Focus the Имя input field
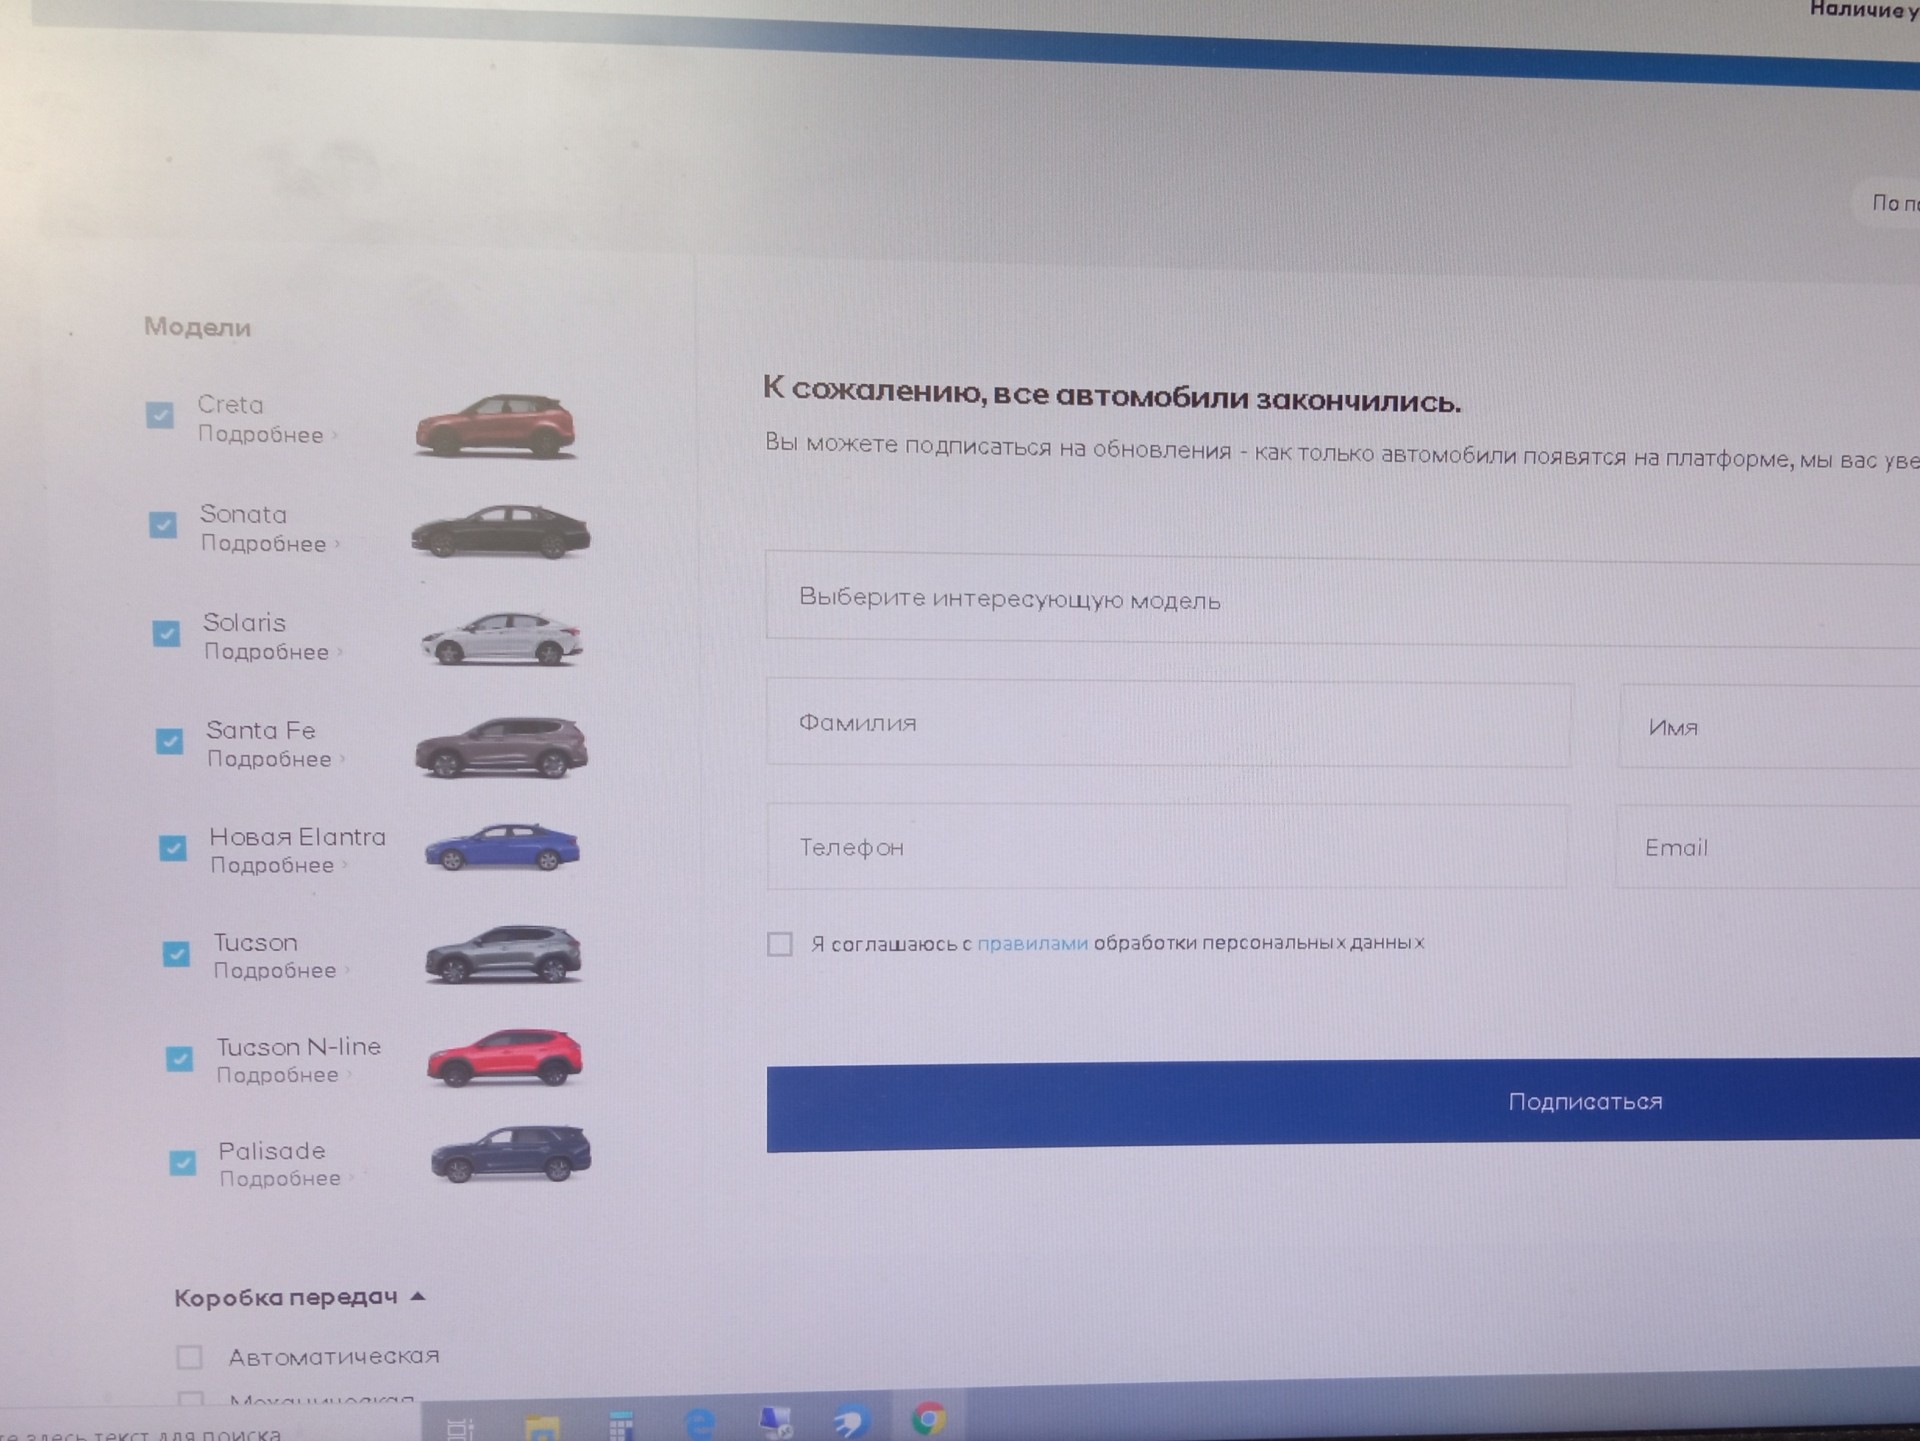The height and width of the screenshot is (1441, 1920). 1769,727
